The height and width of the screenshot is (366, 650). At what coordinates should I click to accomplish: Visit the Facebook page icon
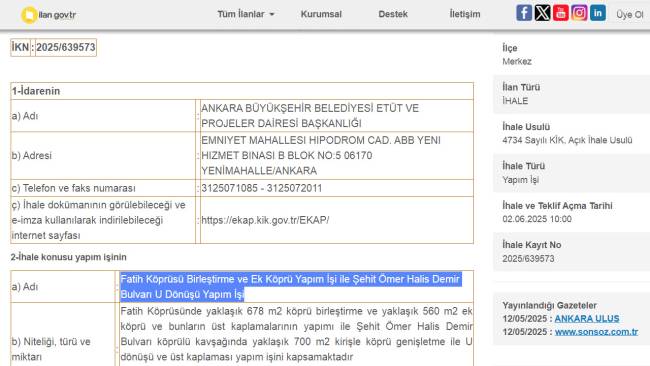pyautogui.click(x=524, y=13)
